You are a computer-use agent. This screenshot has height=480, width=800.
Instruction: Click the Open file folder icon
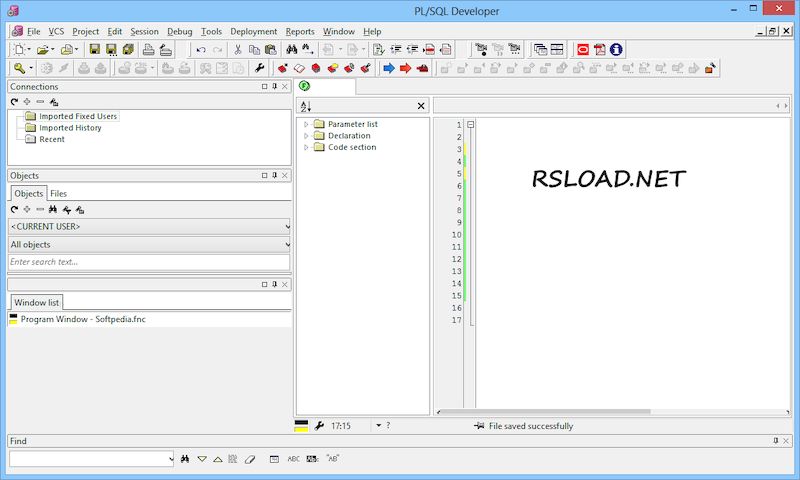[43, 49]
